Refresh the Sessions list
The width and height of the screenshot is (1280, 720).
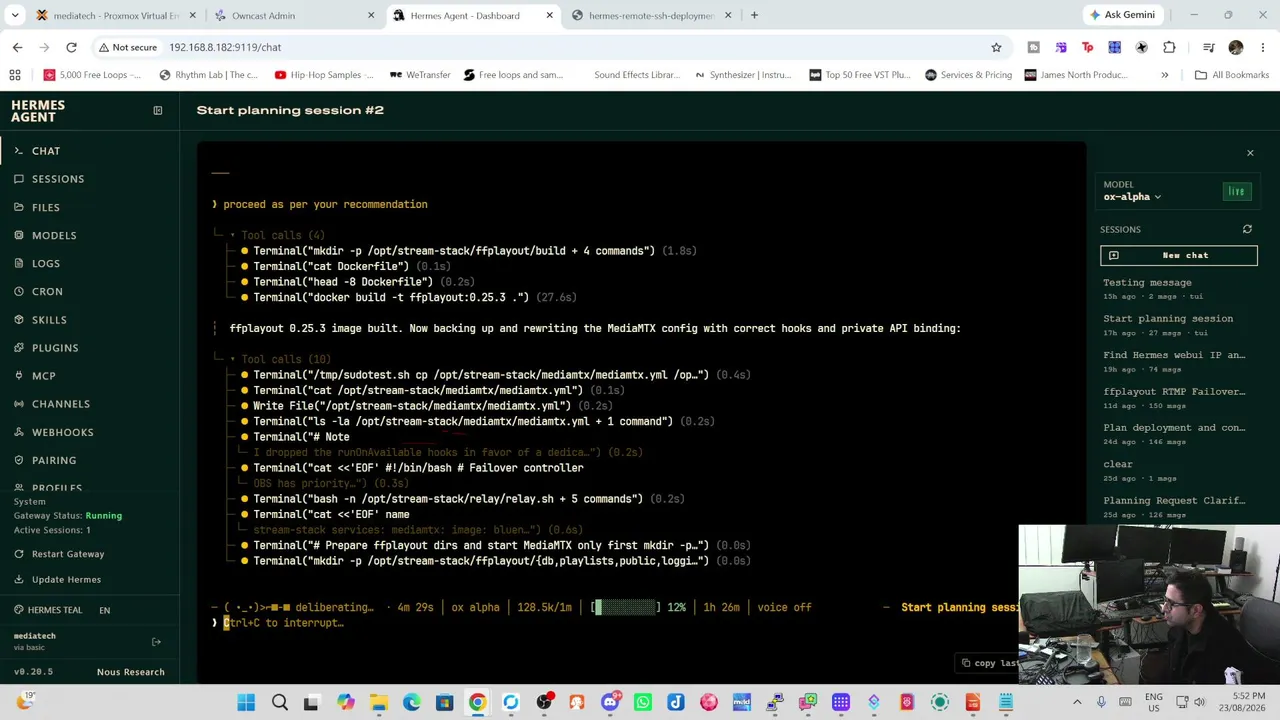(x=1247, y=229)
